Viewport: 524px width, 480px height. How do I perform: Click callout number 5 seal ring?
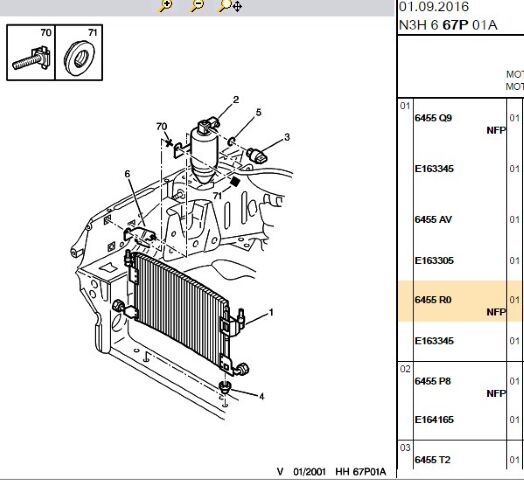[x=258, y=112]
